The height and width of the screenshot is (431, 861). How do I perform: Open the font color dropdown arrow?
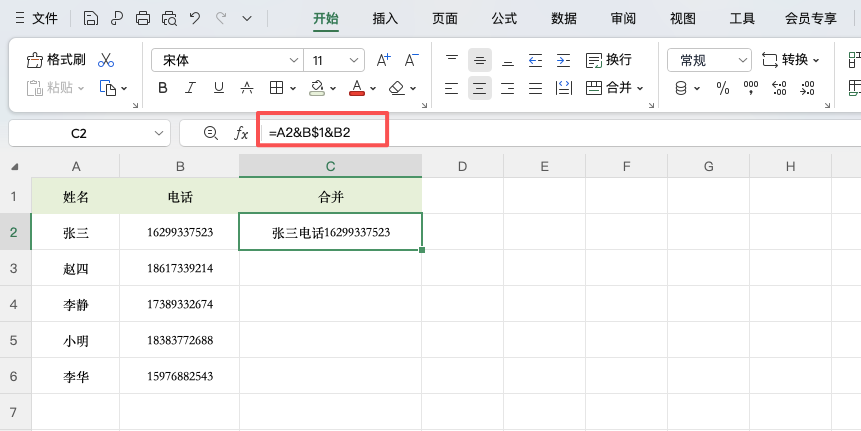click(373, 88)
